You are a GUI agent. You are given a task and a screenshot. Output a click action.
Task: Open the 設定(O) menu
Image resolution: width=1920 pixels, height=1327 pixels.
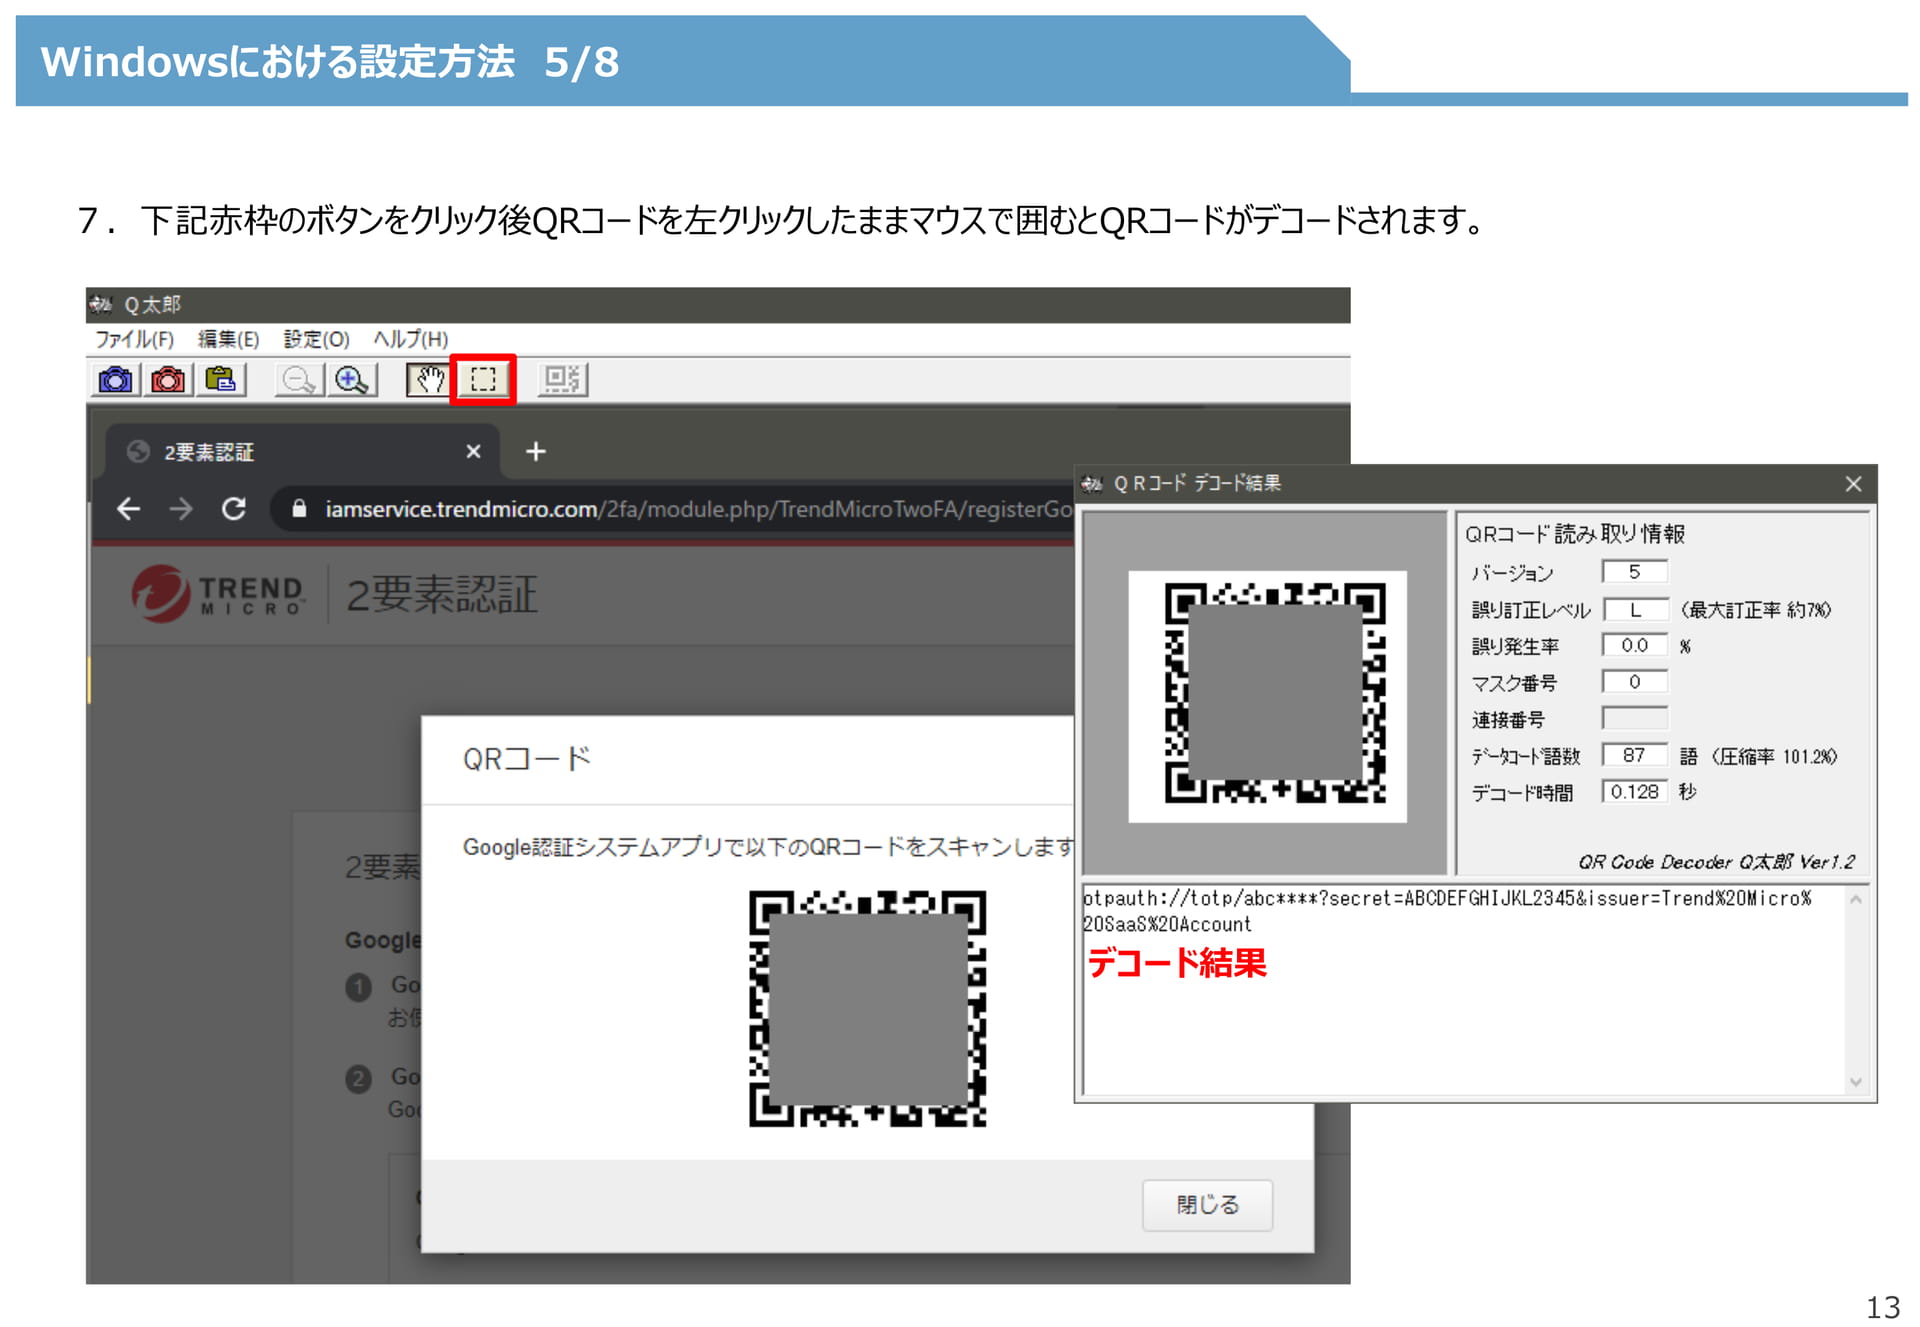click(x=316, y=339)
